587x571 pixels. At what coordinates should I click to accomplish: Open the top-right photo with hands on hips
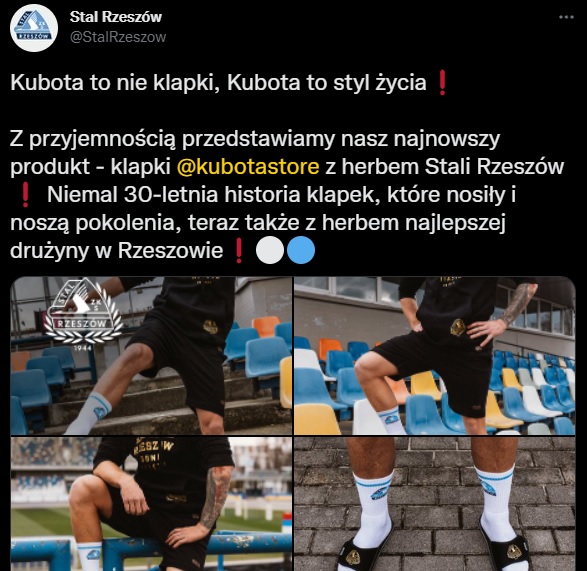tap(435, 355)
